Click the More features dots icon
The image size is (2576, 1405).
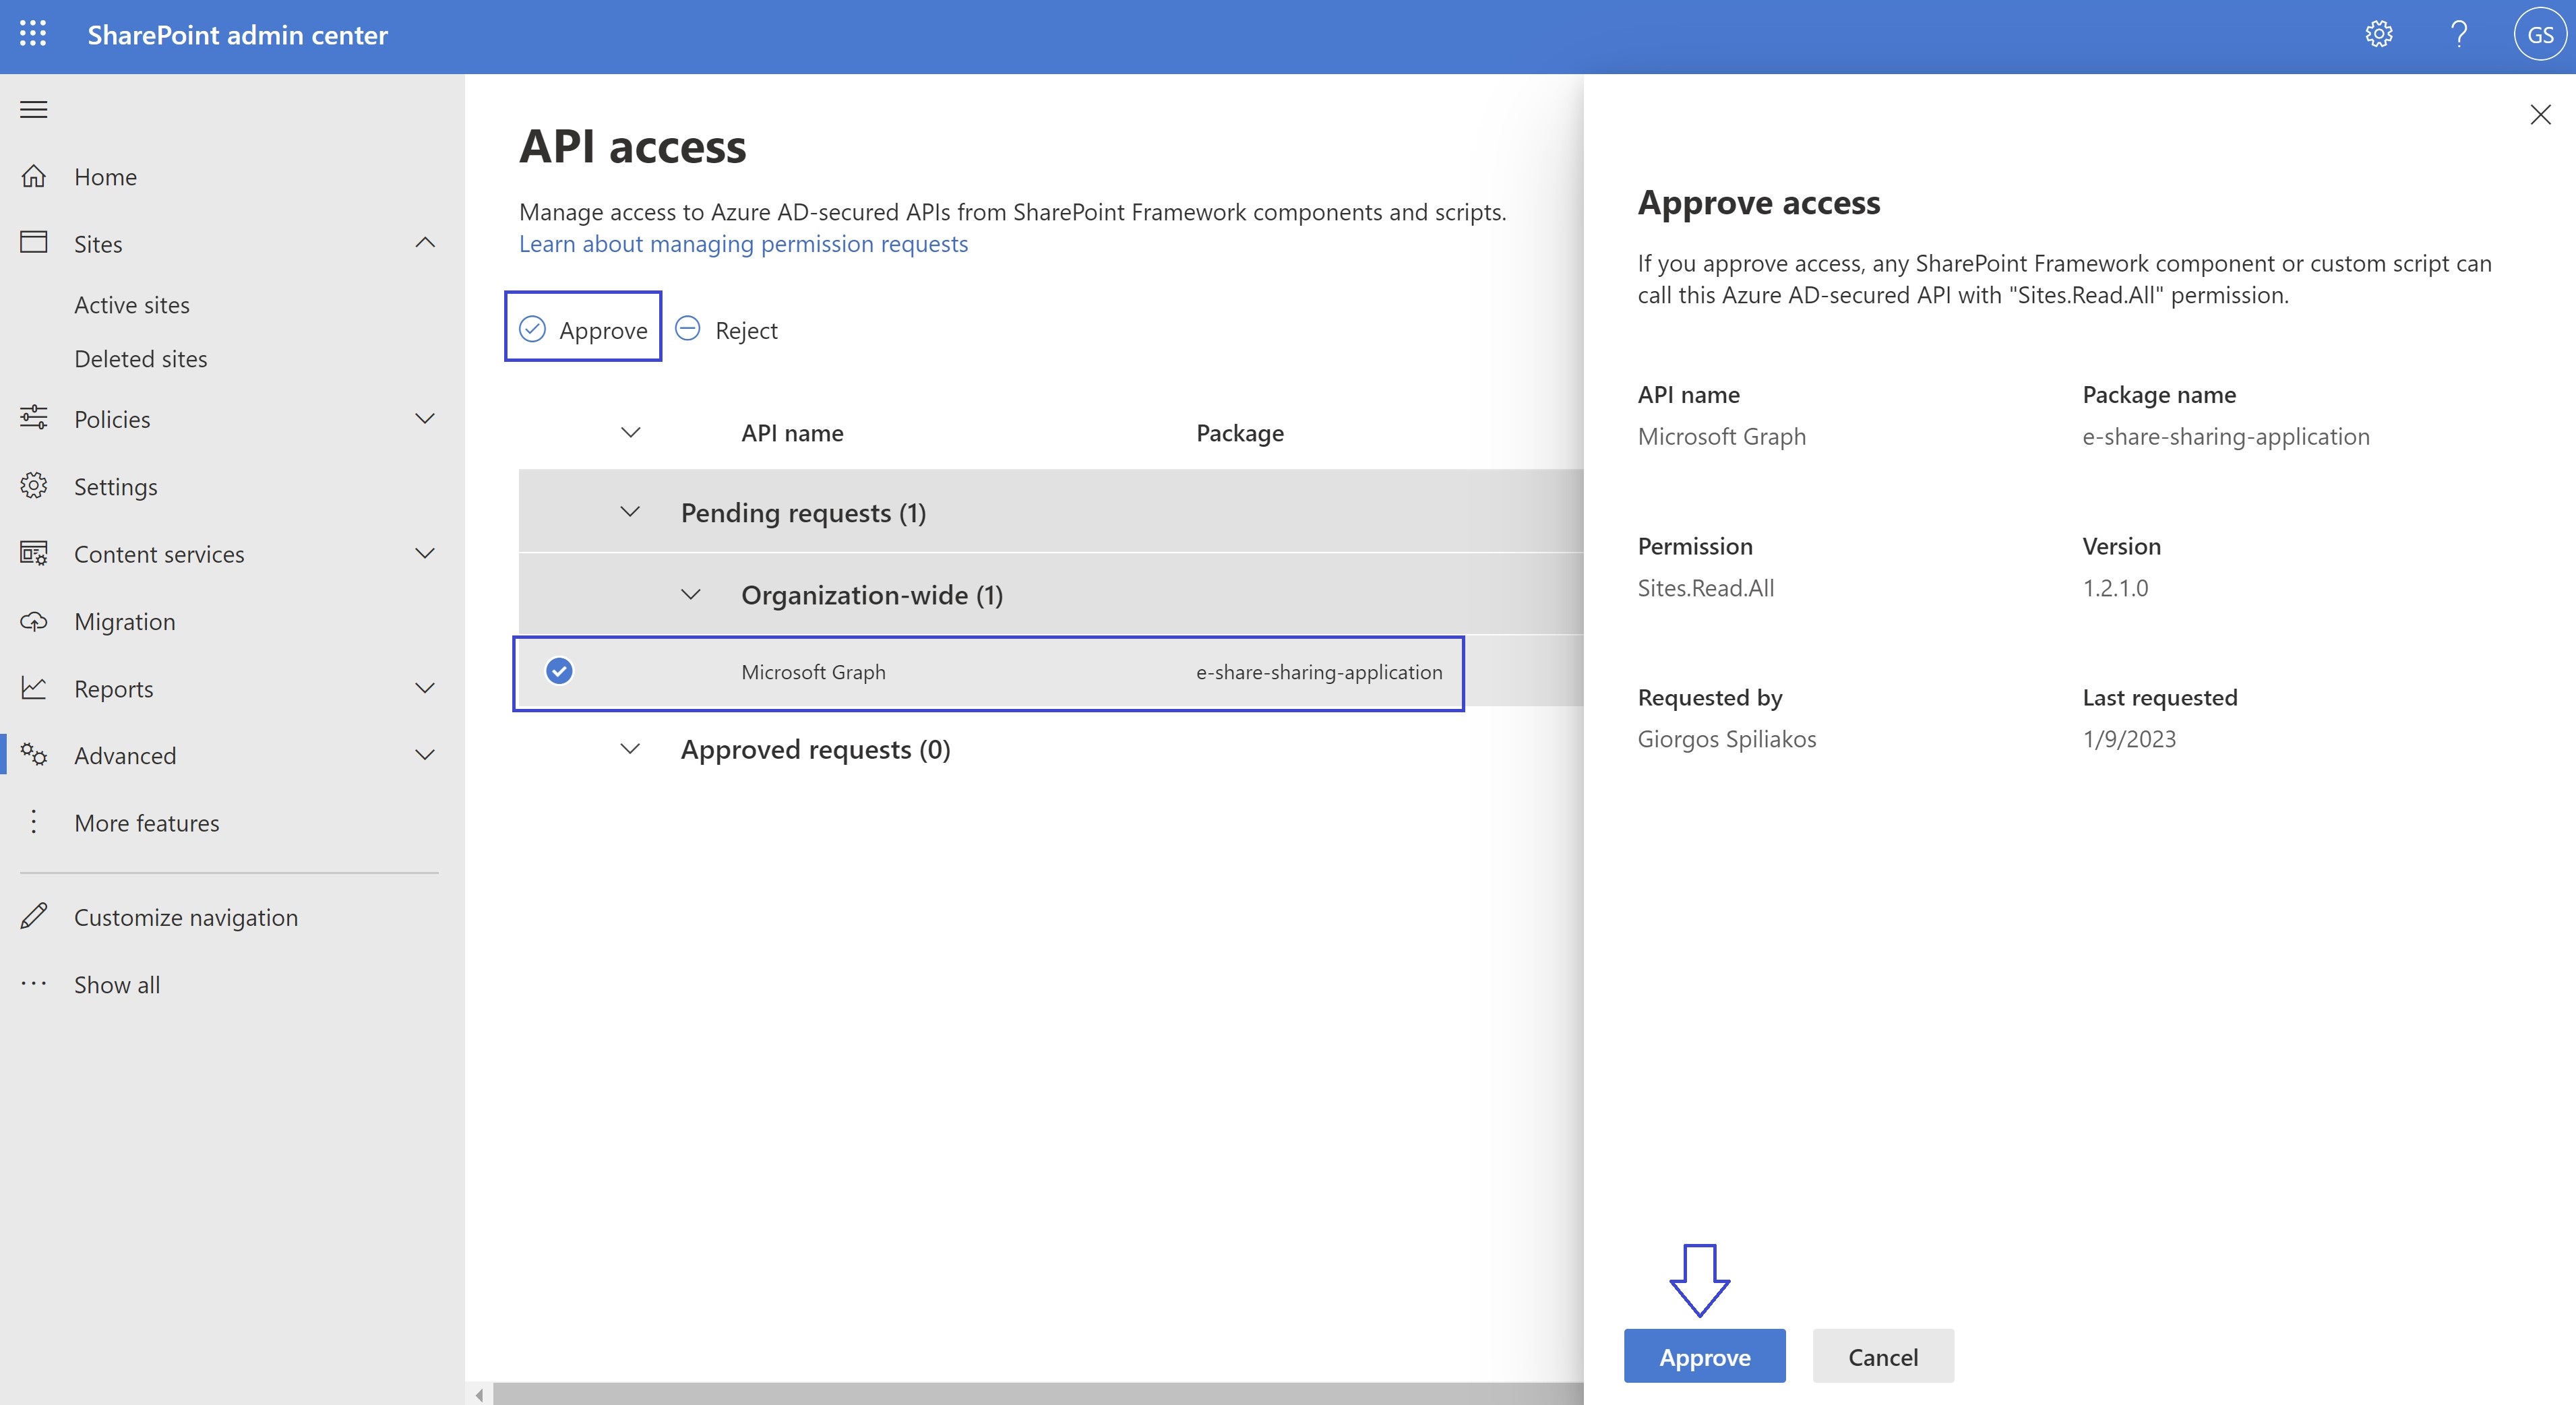coord(34,822)
